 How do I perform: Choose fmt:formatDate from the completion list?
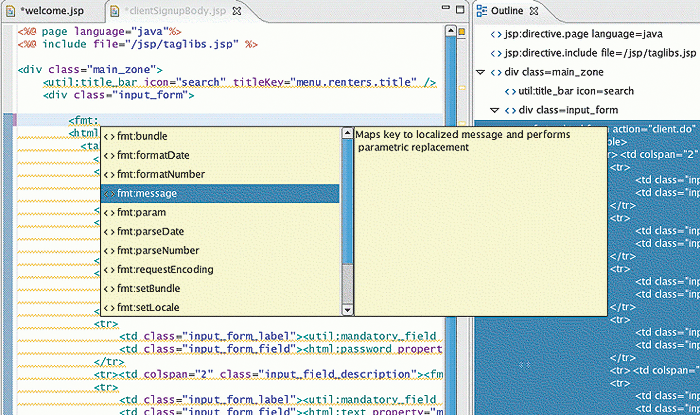(221, 155)
